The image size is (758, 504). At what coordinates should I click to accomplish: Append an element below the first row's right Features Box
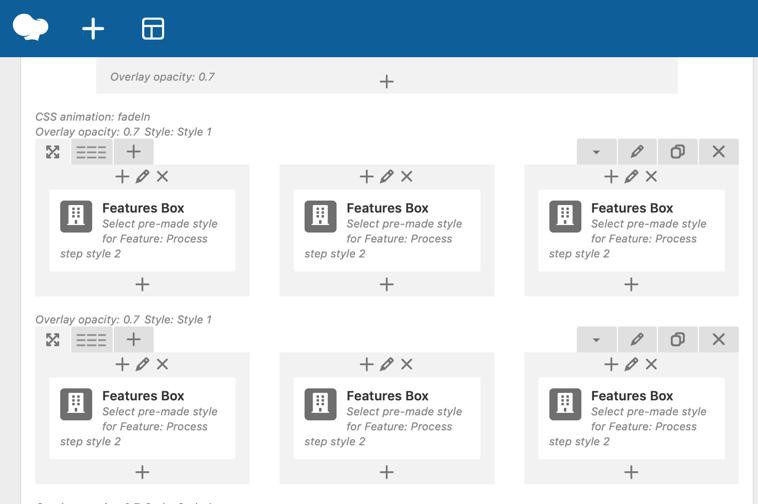click(x=631, y=284)
